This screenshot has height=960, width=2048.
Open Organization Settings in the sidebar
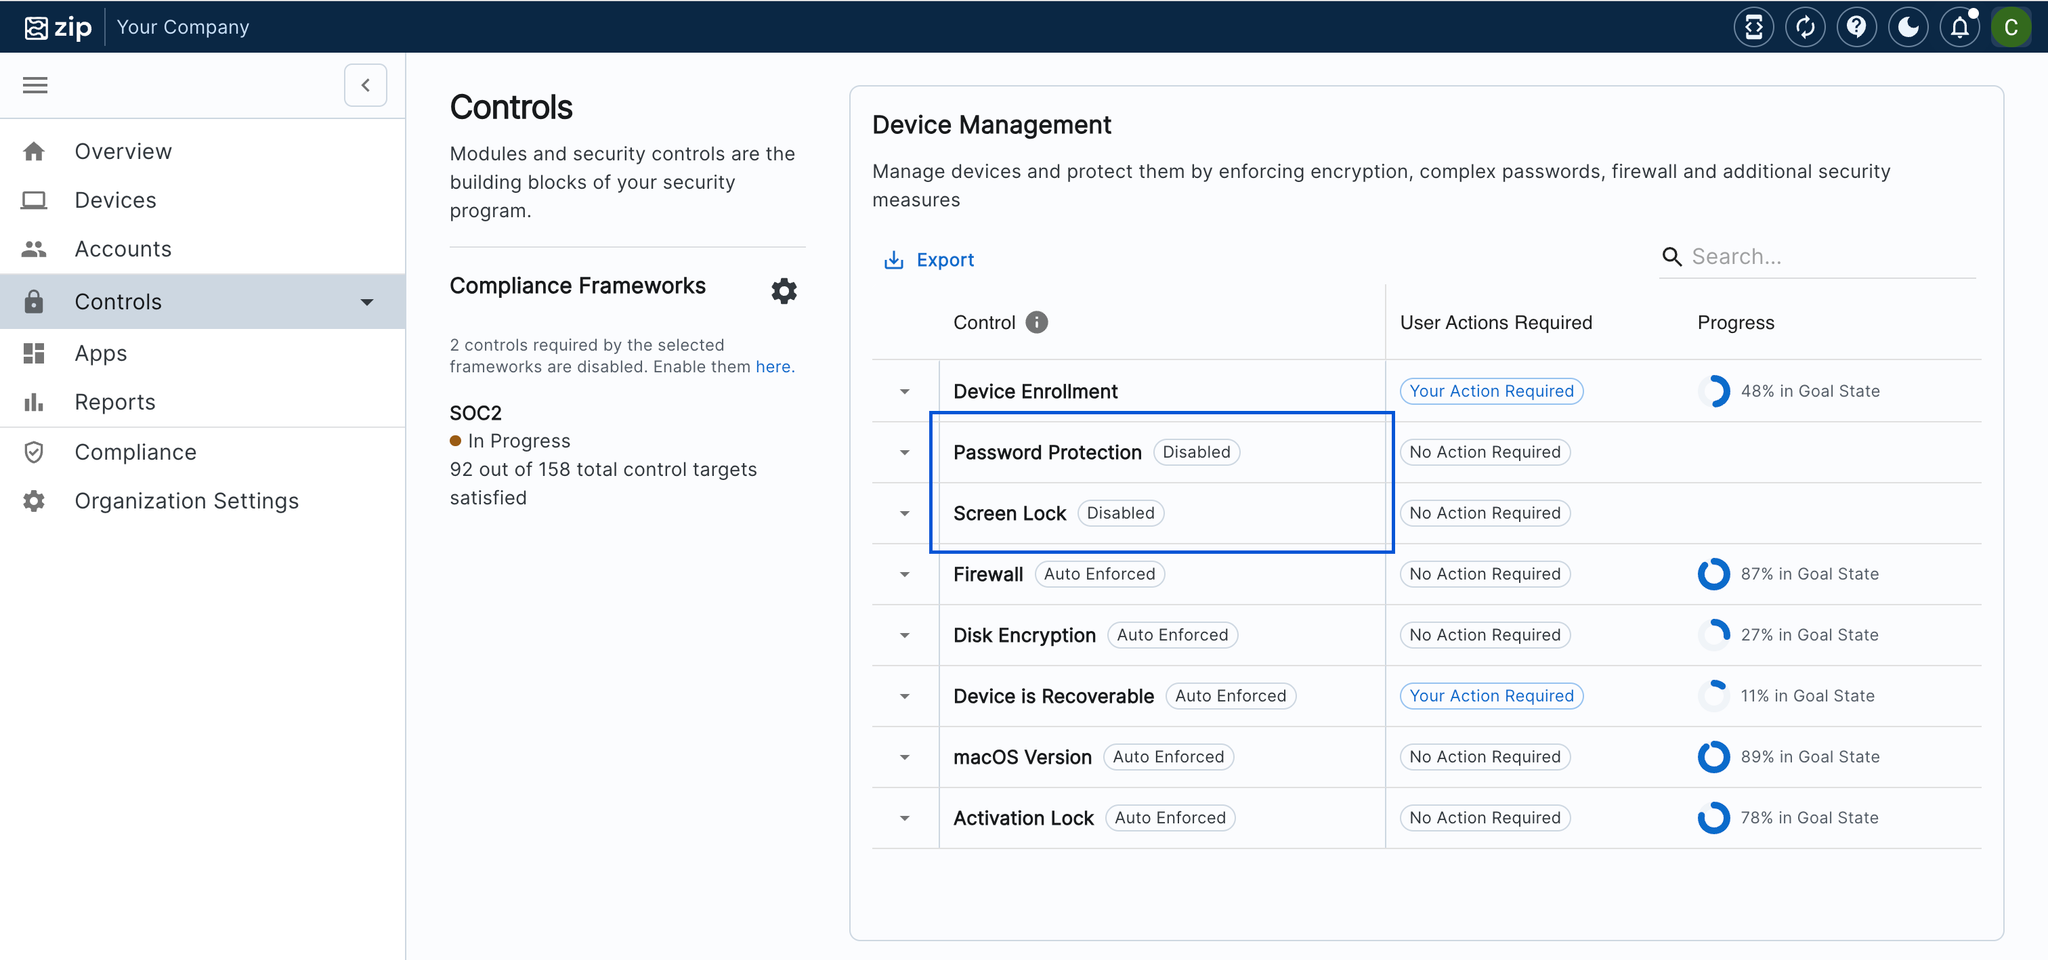coord(186,501)
